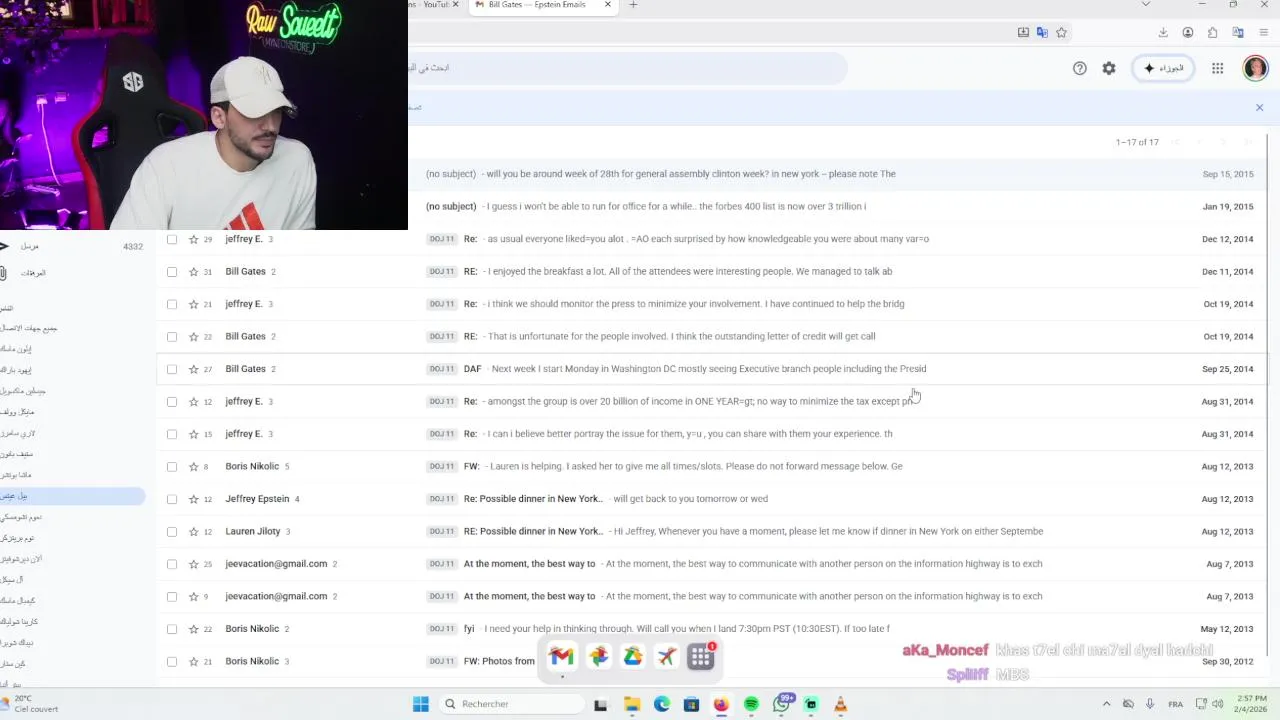Open the browser extensions puzzle icon

(x=1213, y=32)
